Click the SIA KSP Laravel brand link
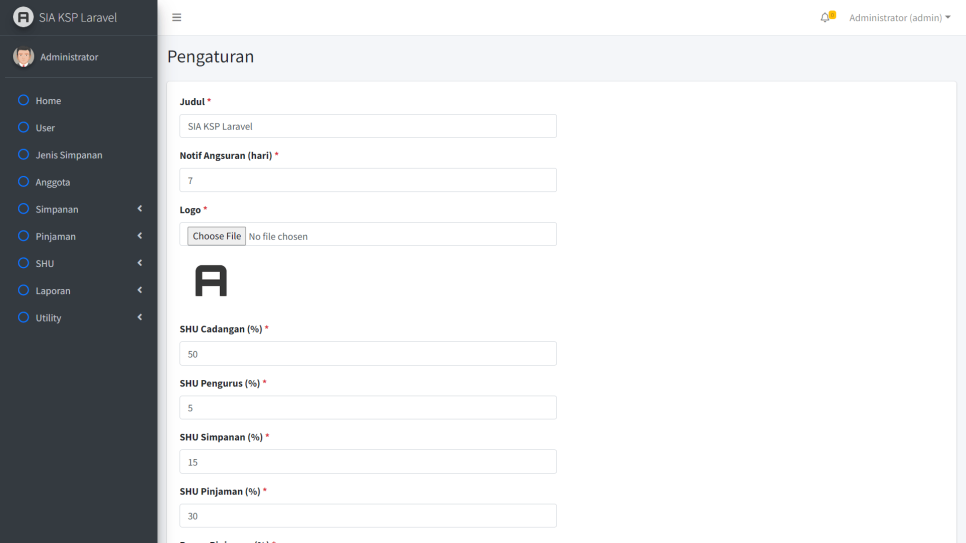 point(78,18)
